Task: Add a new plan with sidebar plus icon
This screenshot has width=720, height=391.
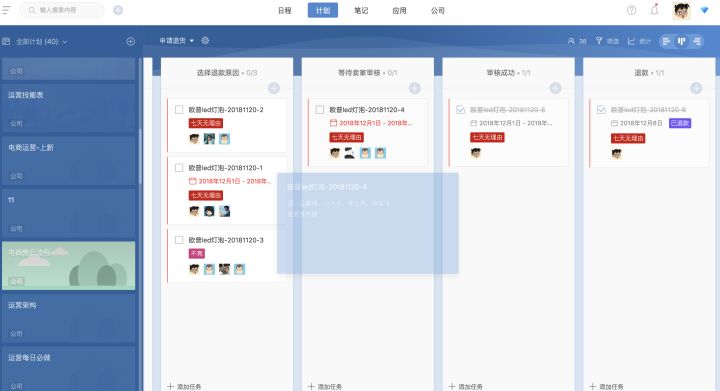Action: (x=130, y=41)
